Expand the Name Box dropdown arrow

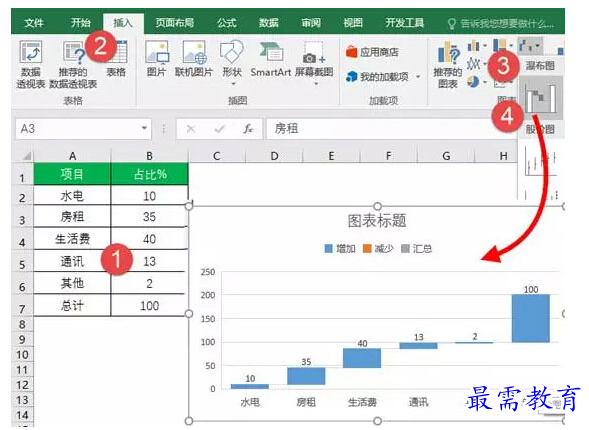click(x=144, y=128)
